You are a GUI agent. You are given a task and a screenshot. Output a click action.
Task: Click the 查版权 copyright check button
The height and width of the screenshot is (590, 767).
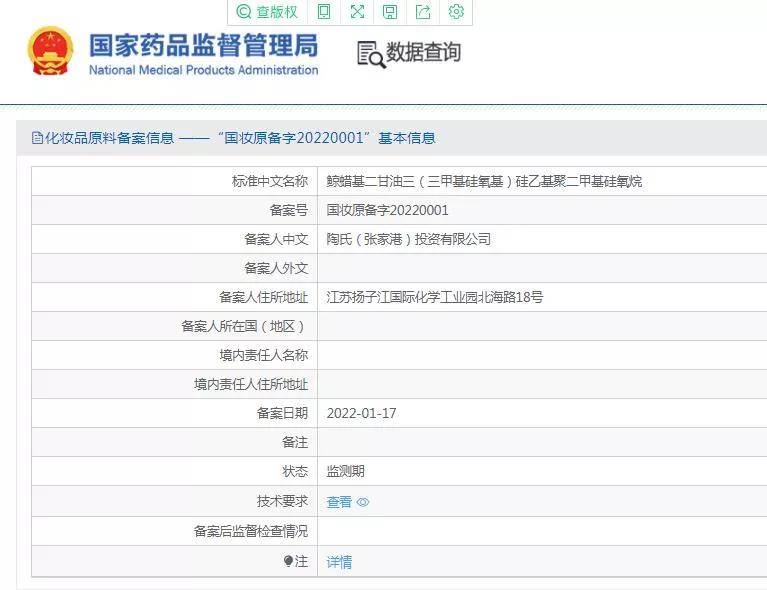[267, 12]
